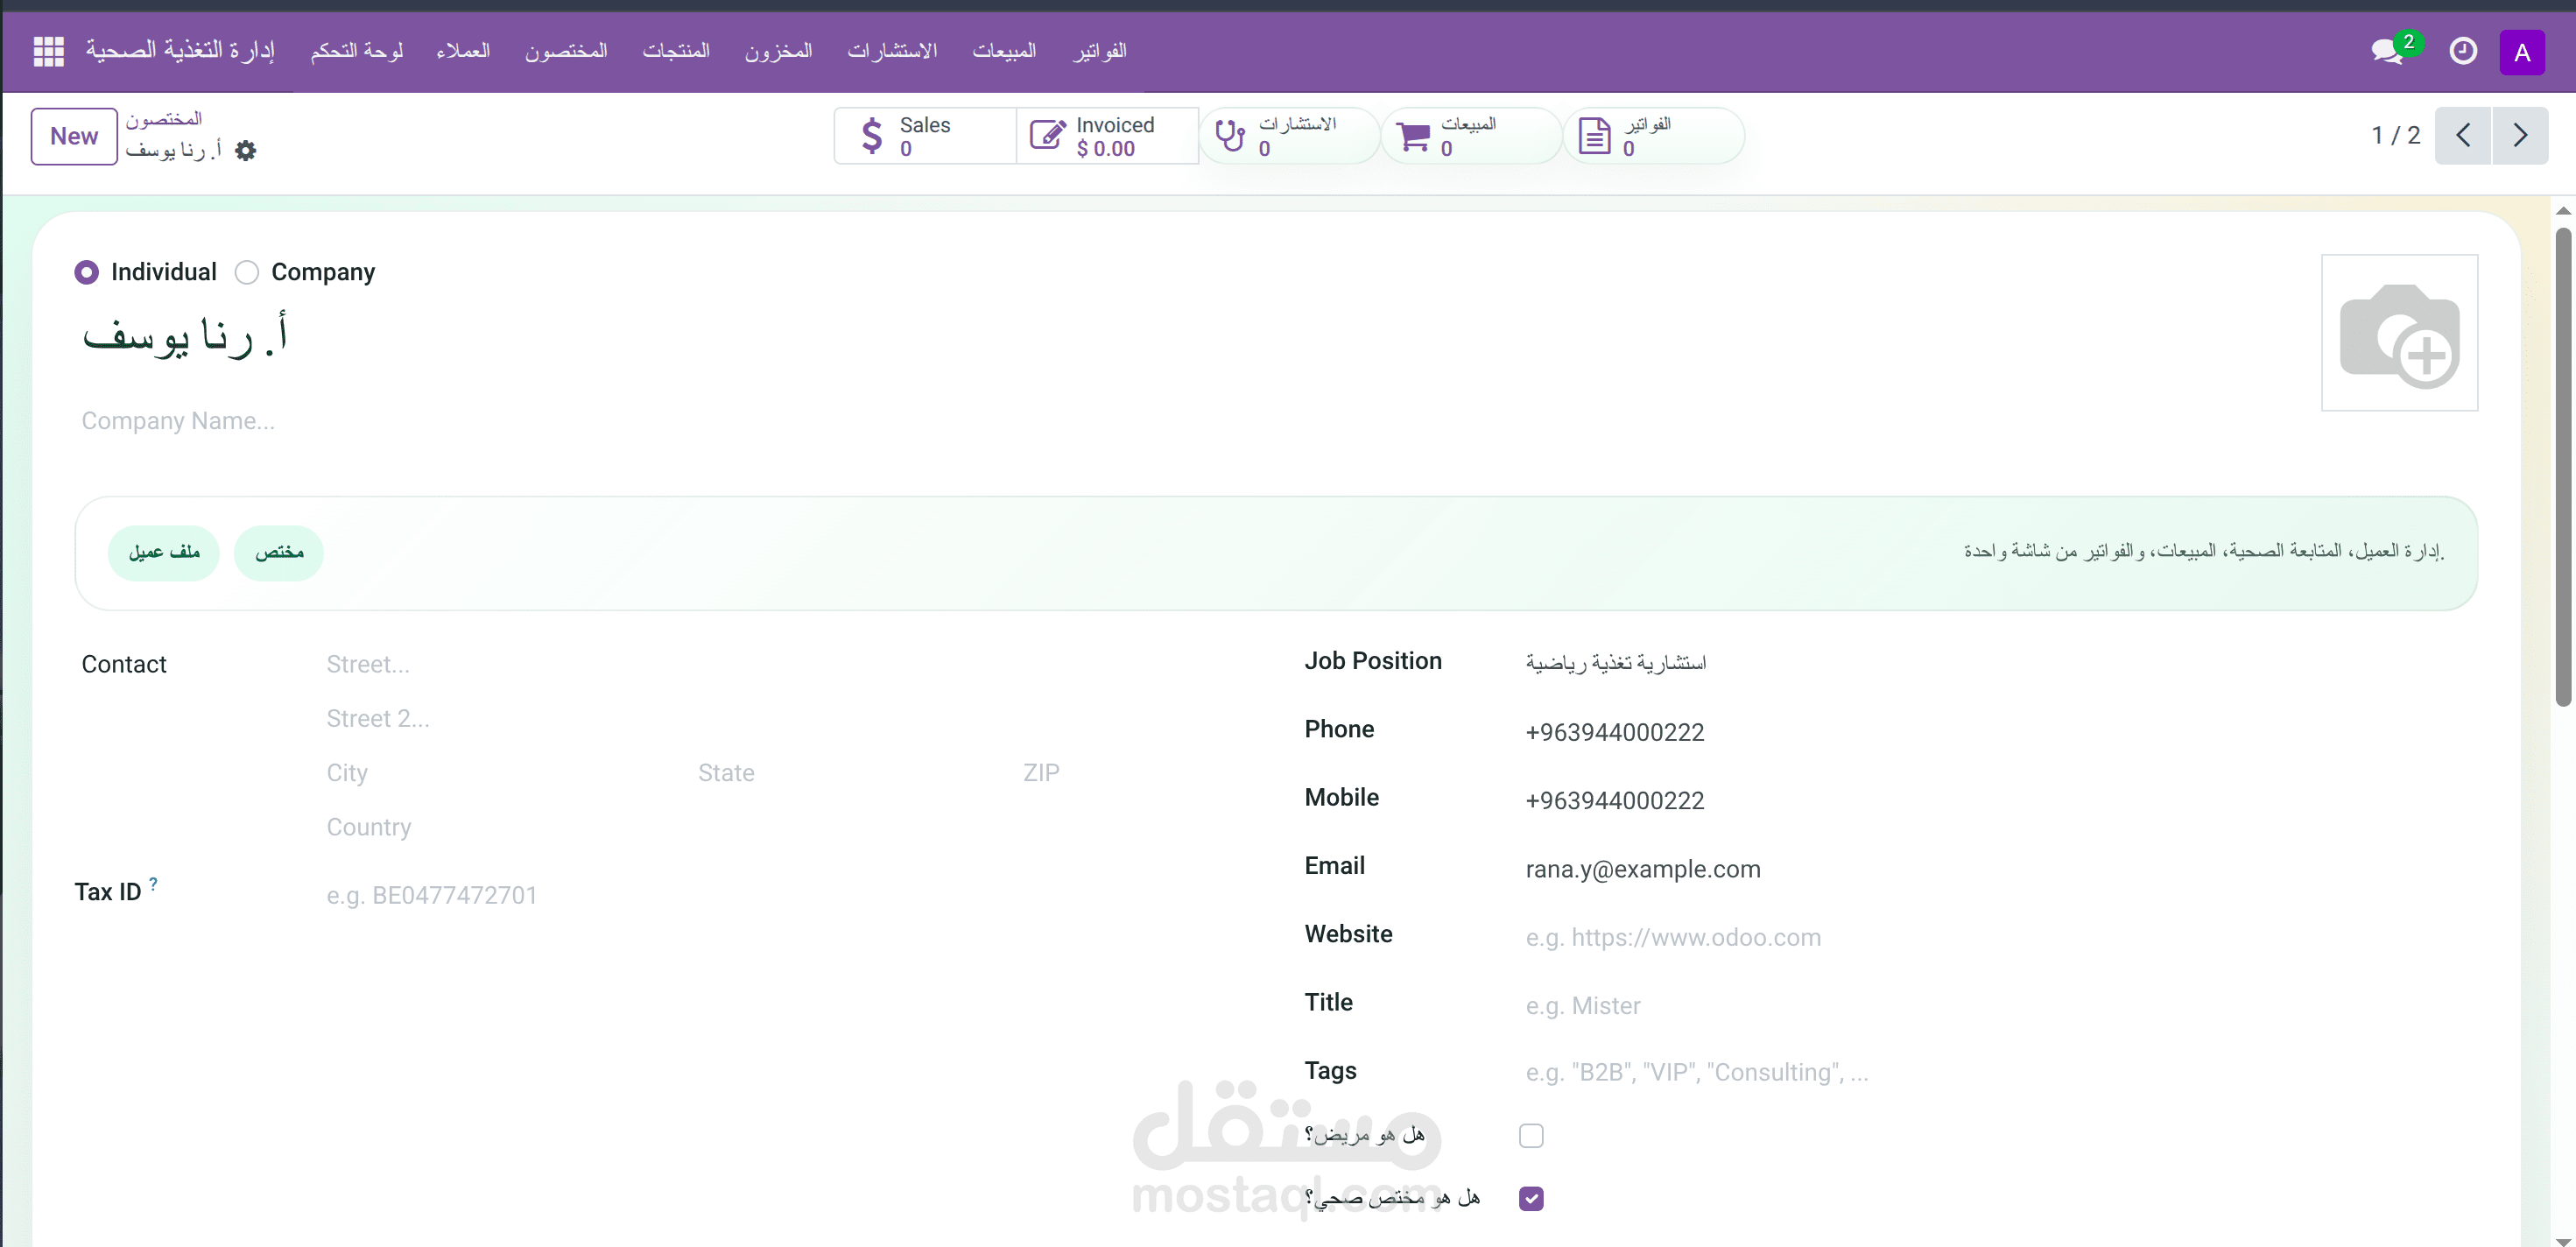Uncheck the هل هو مختص صحي checkbox
This screenshot has height=1247, width=2576.
1530,1198
